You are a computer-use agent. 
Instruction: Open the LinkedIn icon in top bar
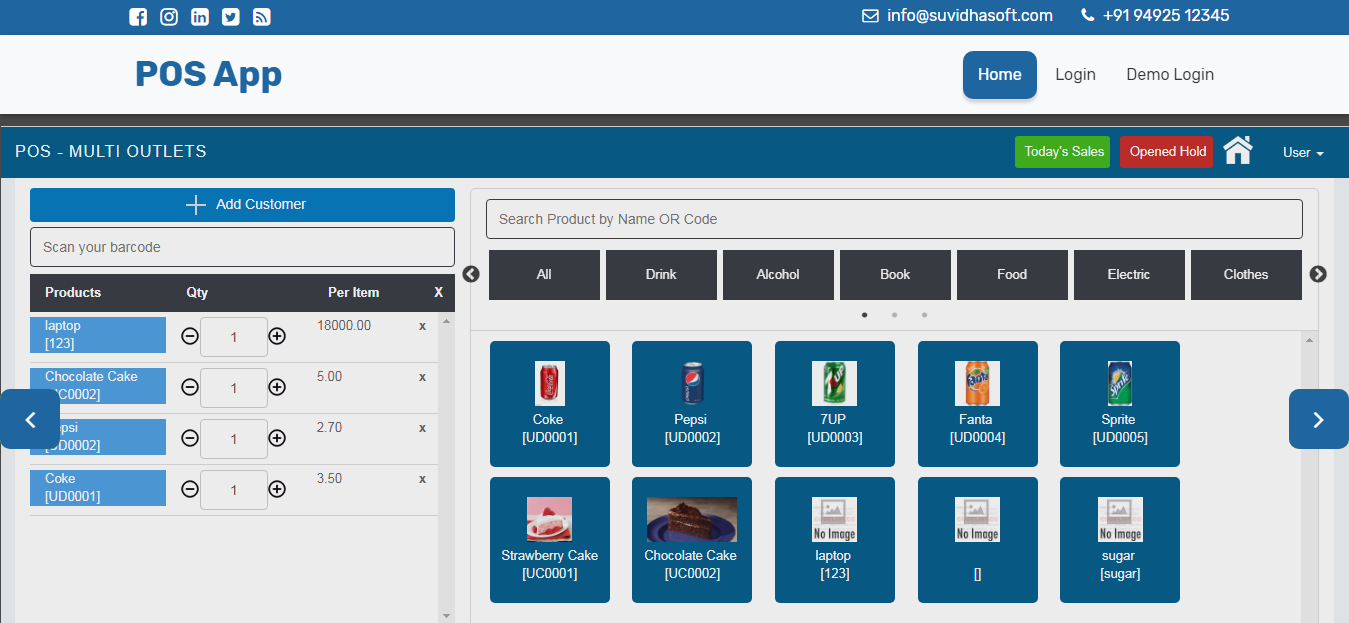pos(199,16)
